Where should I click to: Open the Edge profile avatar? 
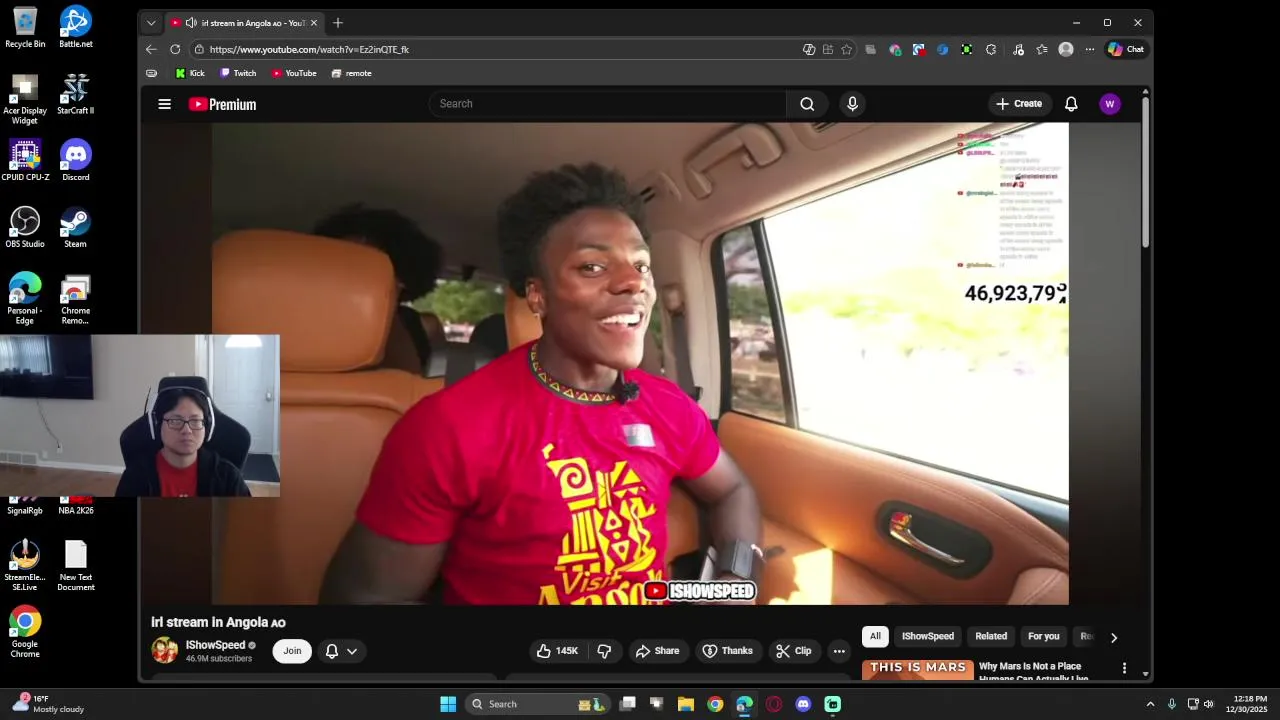1066,49
